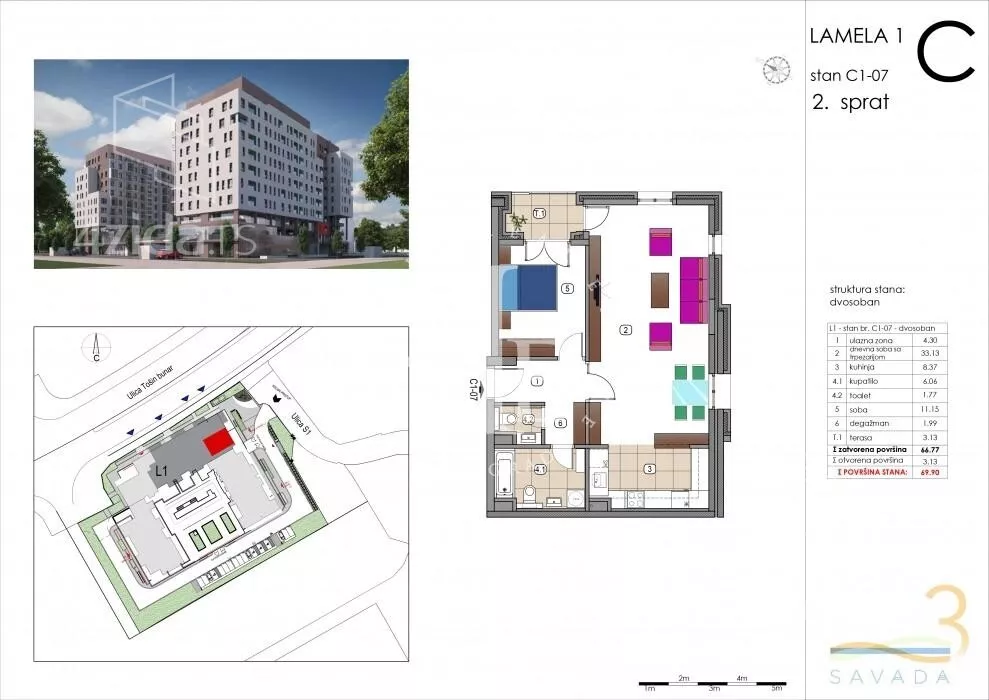Click the compass rose icon near the title
This screenshot has height=700, width=989.
[773, 69]
